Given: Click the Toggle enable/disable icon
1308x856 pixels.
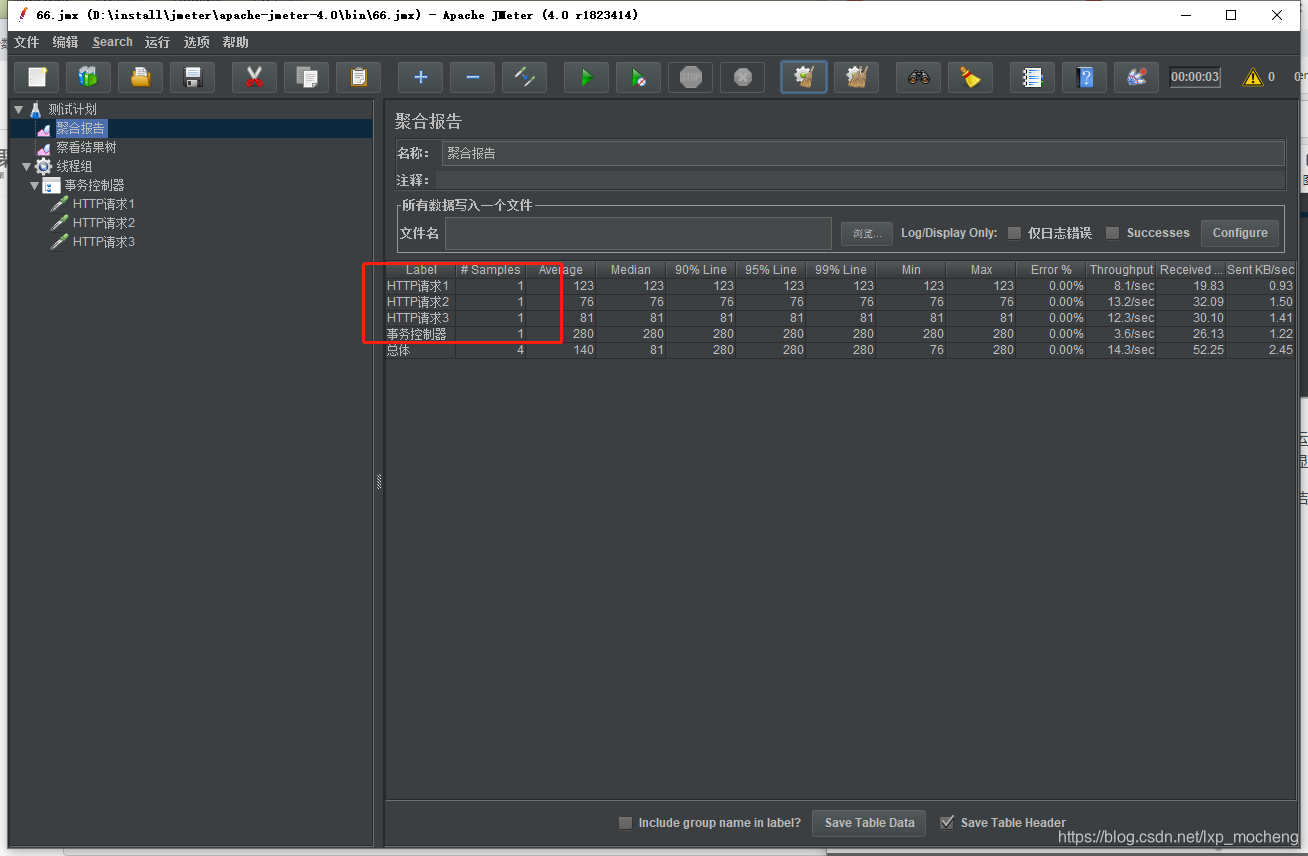Looking at the screenshot, I should [x=525, y=77].
